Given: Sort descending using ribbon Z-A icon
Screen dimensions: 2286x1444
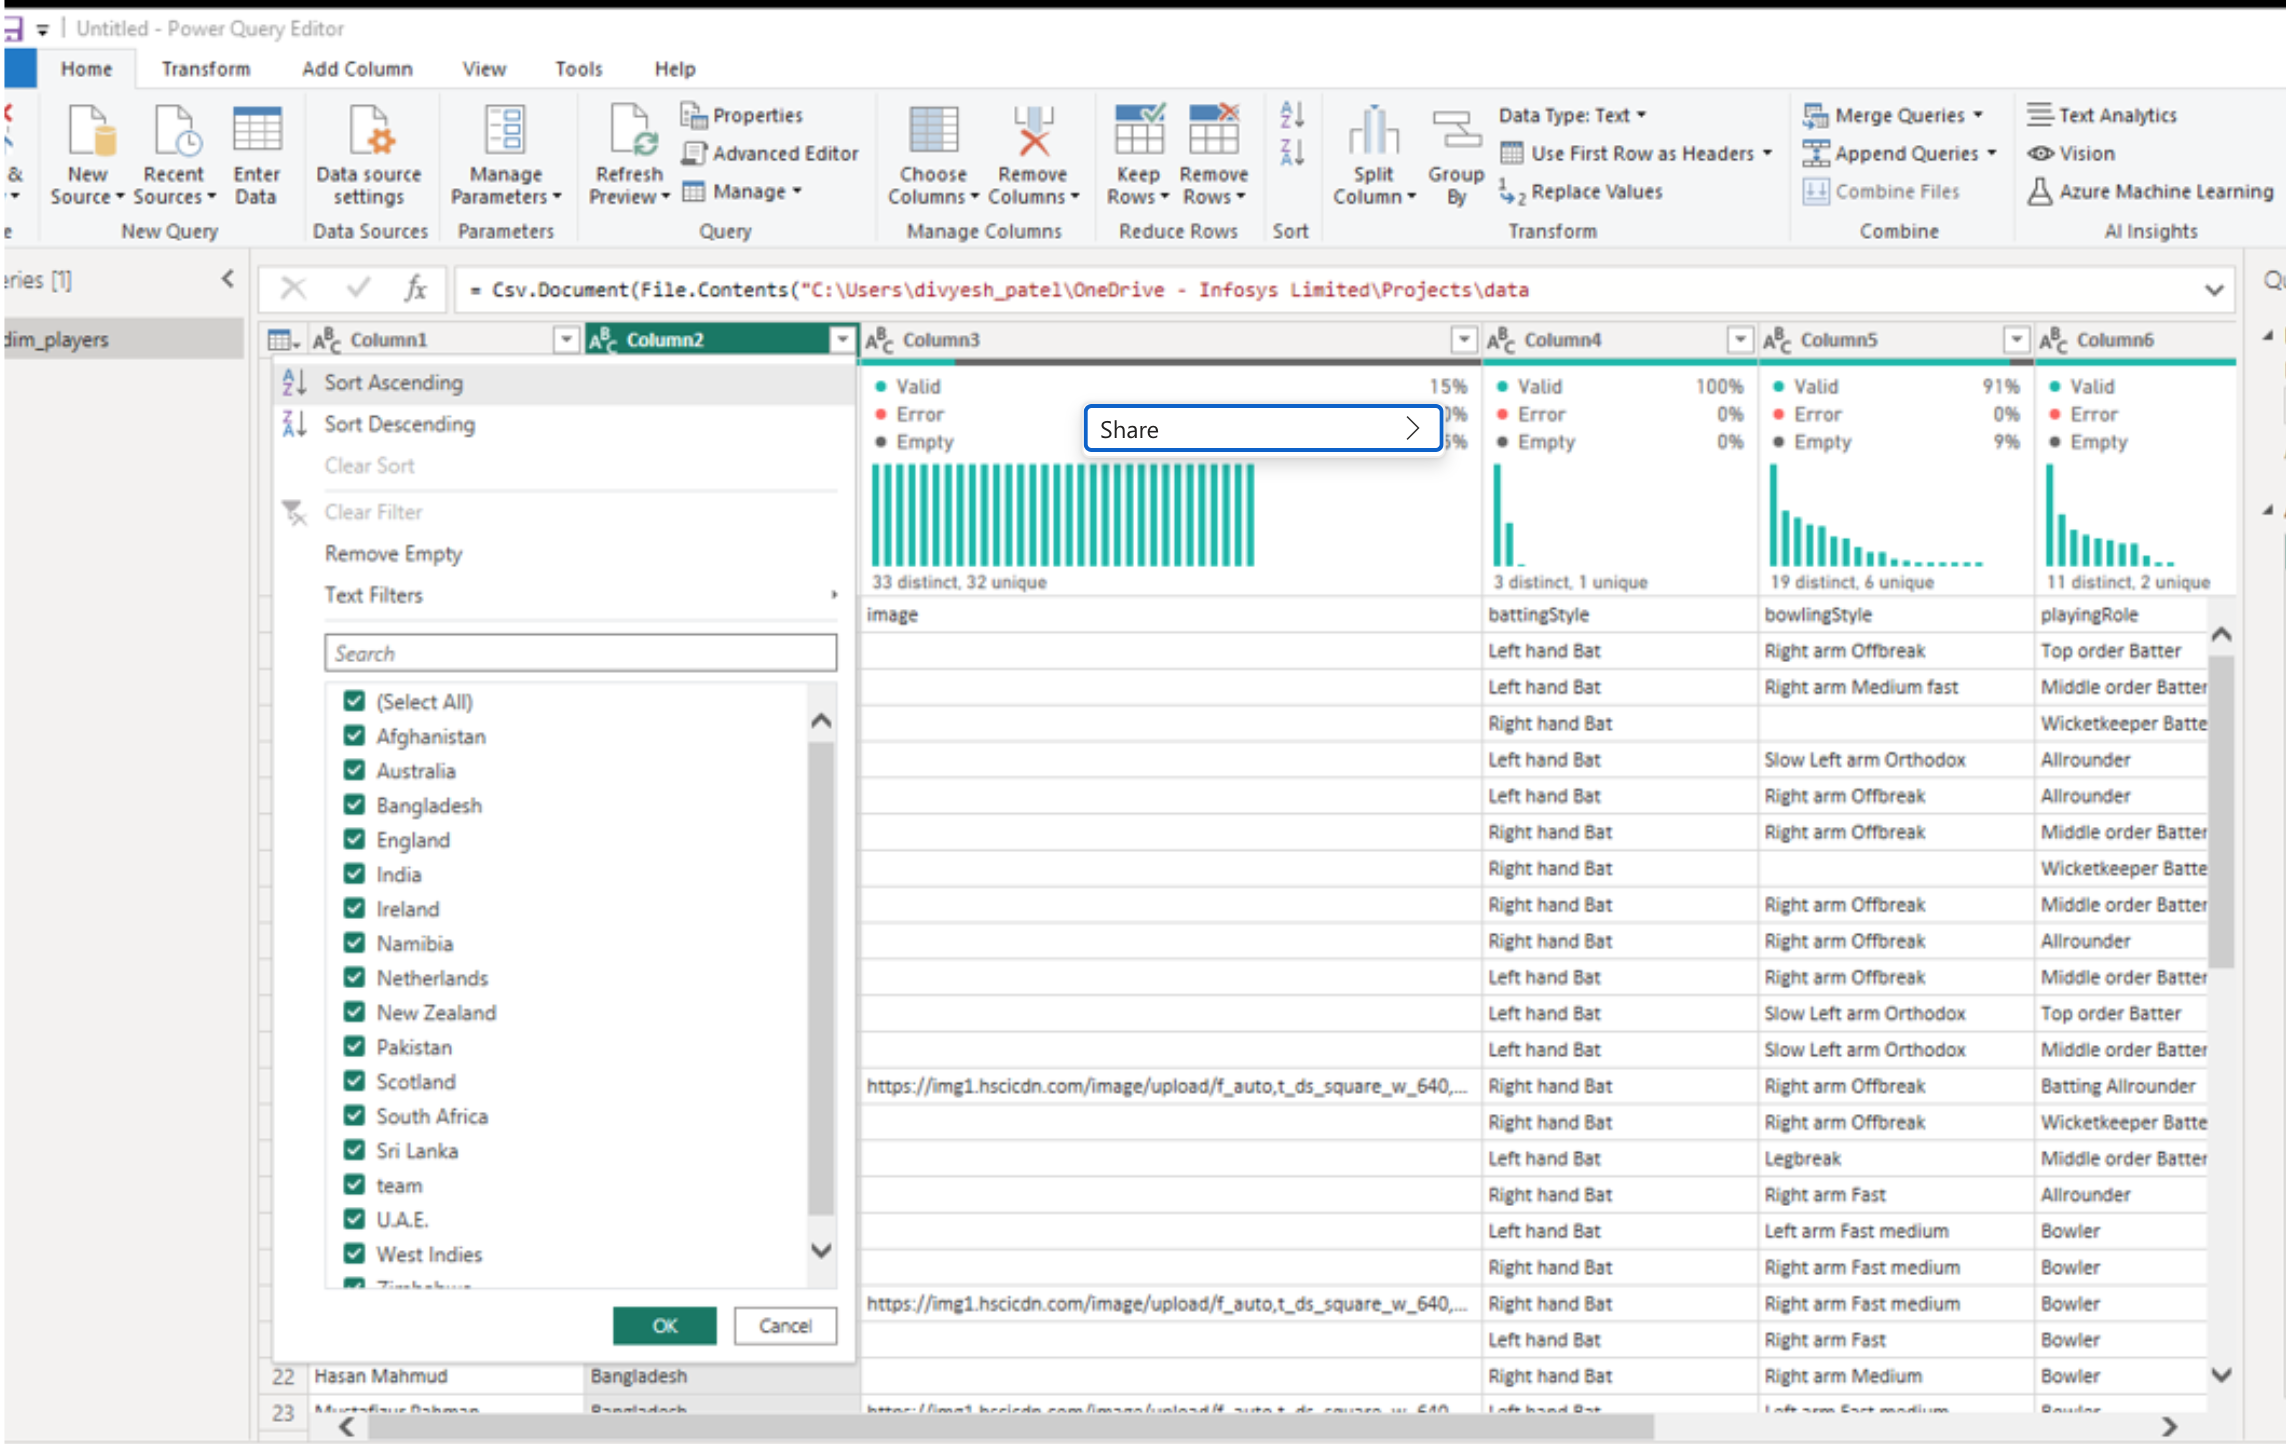Looking at the screenshot, I should pos(1291,153).
